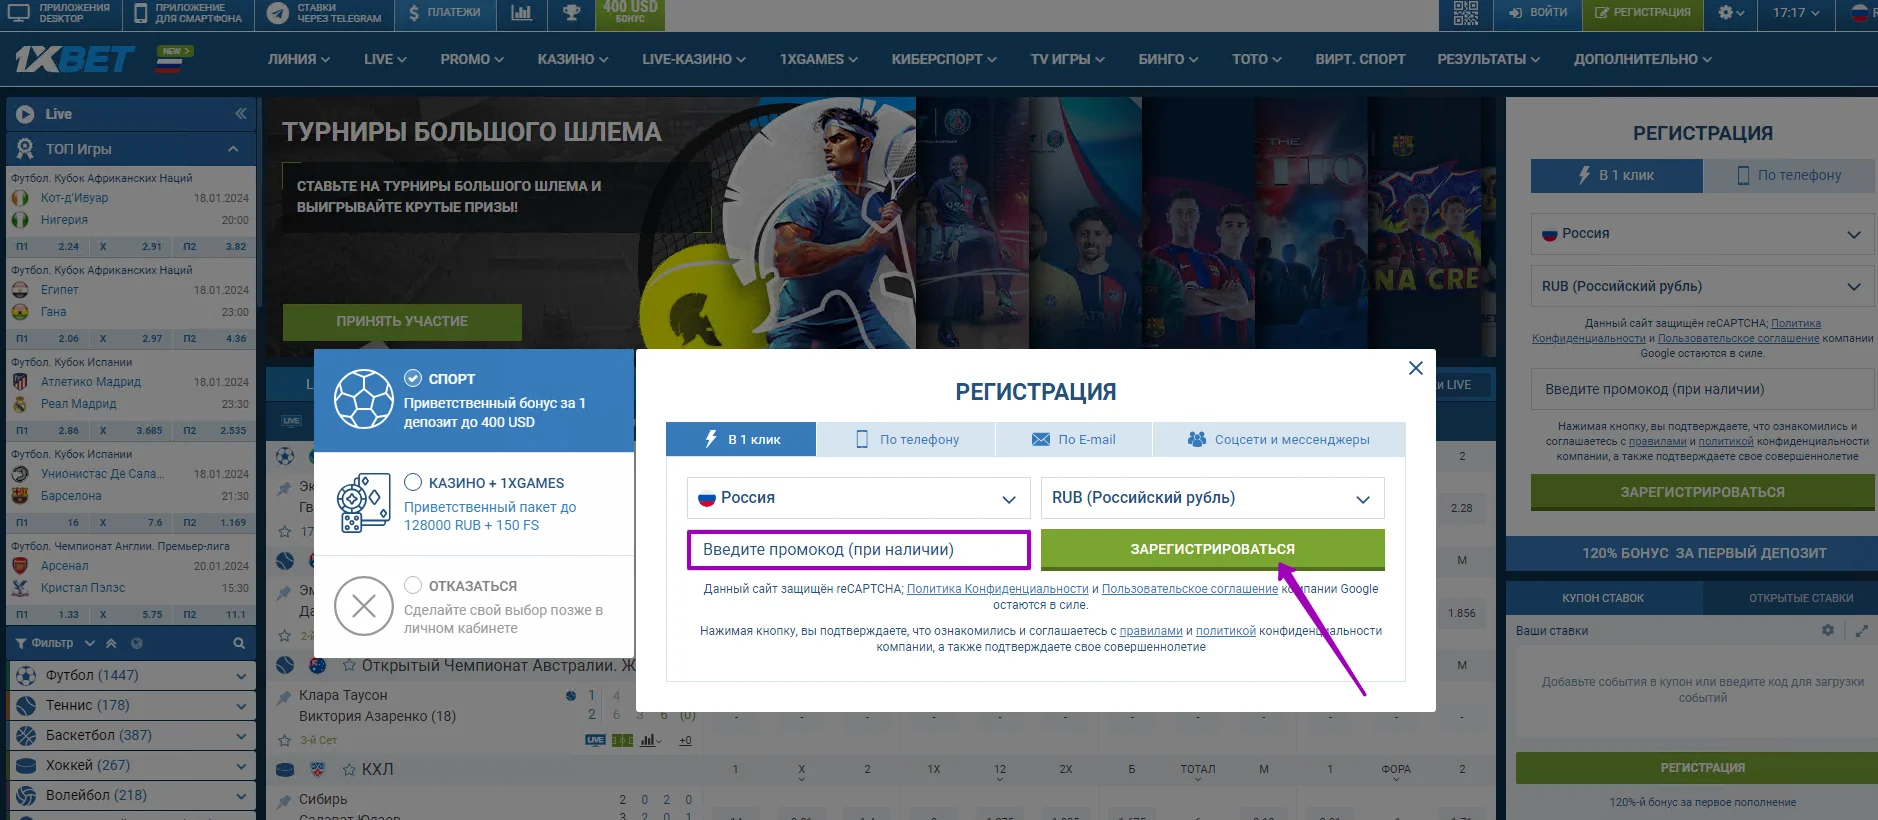Click the Волейбол ball icon in sidebar

(x=26, y=796)
